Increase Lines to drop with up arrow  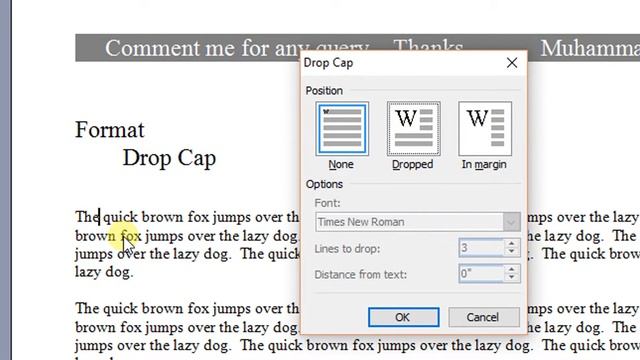[512, 244]
